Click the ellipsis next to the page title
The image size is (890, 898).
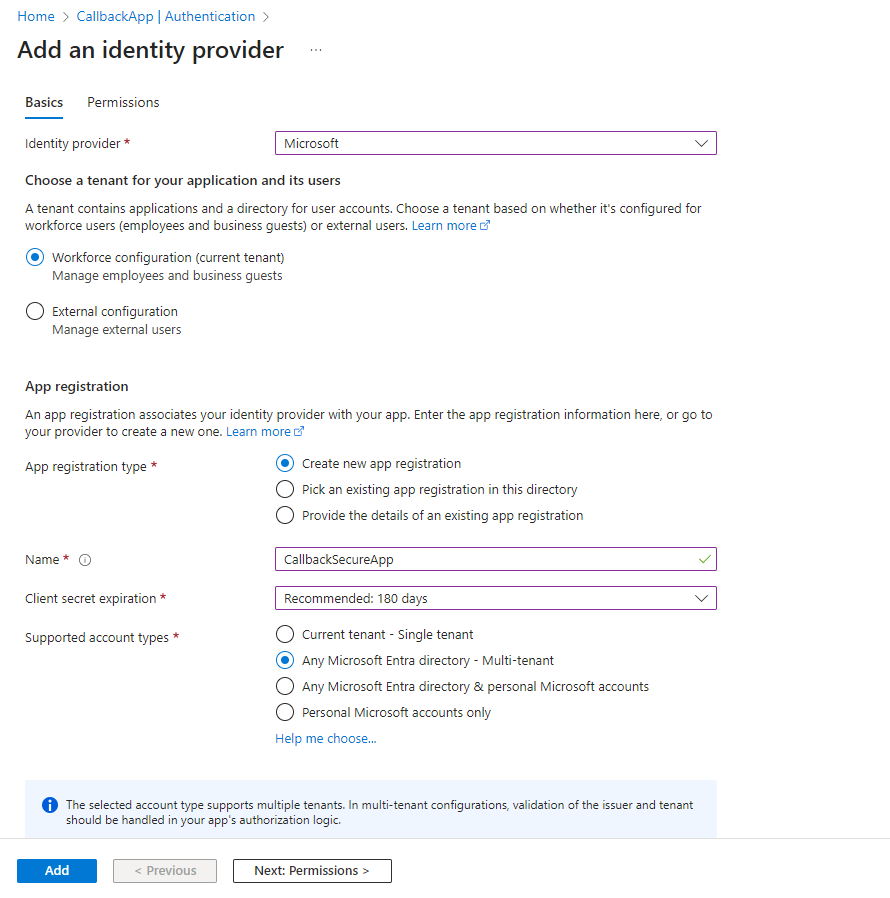pos(316,49)
